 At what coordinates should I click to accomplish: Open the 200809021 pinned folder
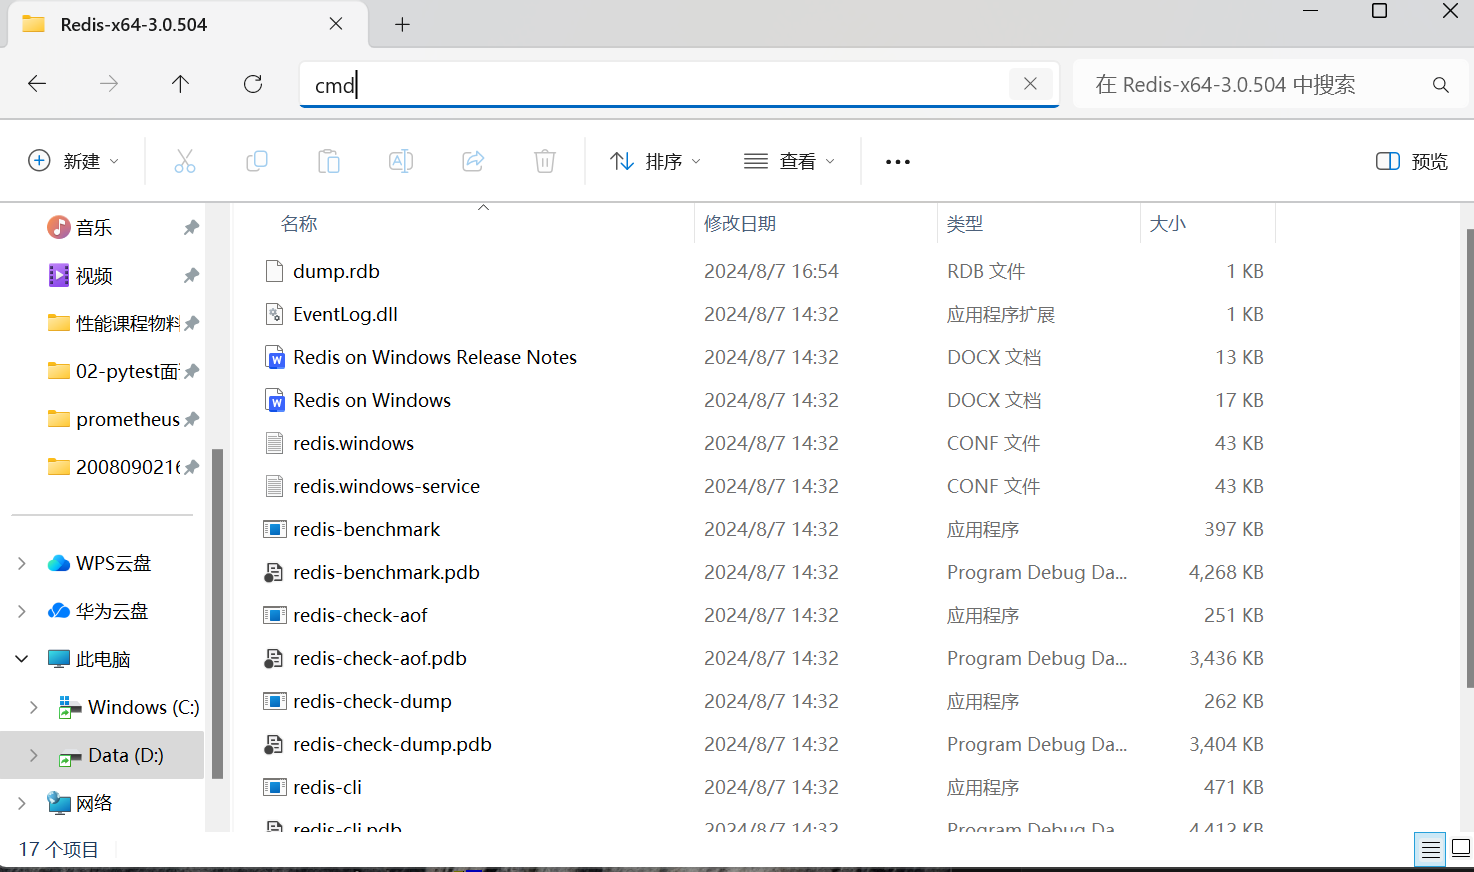[113, 467]
